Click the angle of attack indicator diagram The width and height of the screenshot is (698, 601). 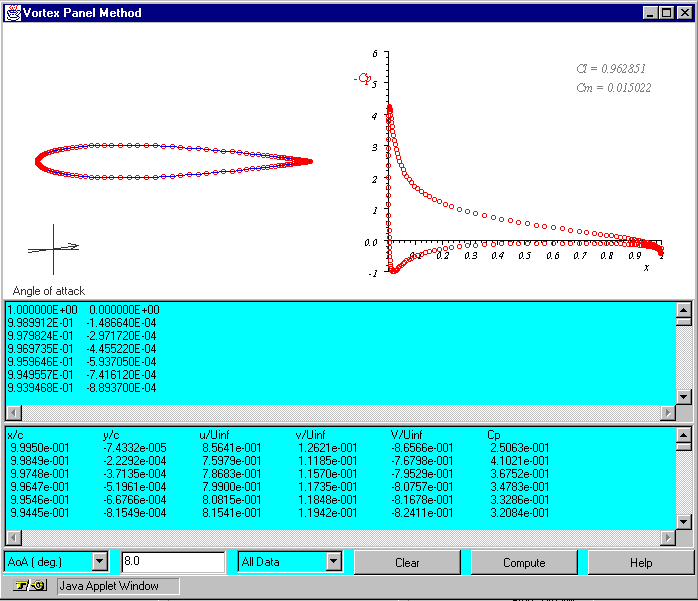[x=53, y=248]
